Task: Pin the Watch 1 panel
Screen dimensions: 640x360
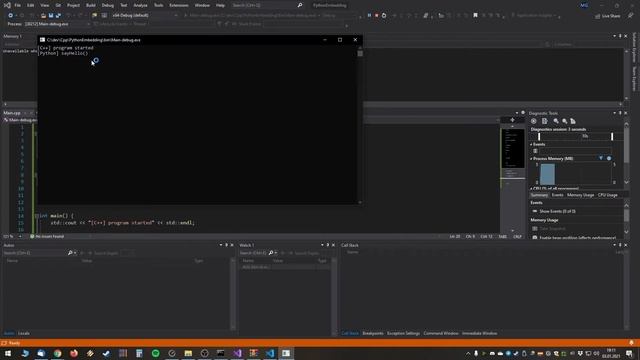Action: 327,245
